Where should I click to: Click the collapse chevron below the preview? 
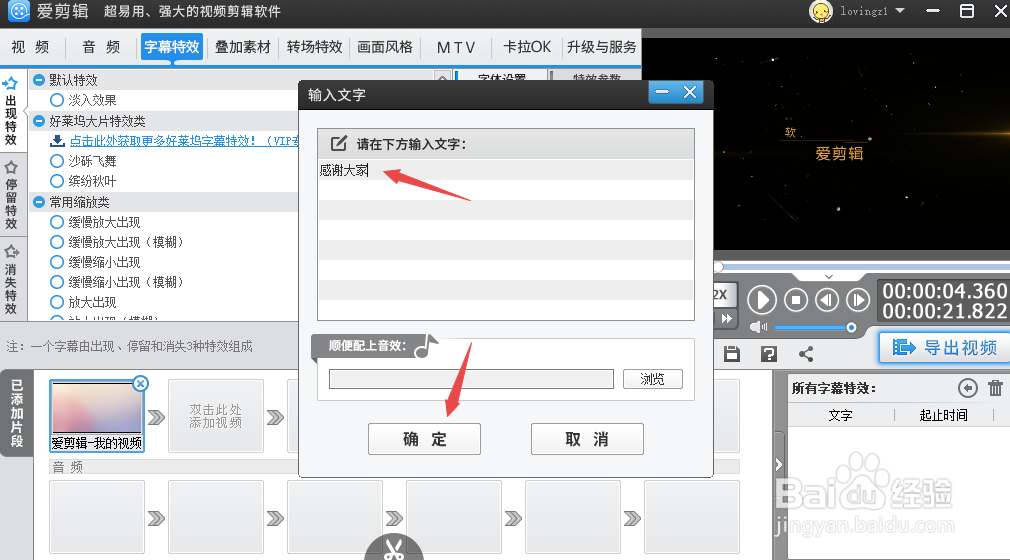coord(829,277)
